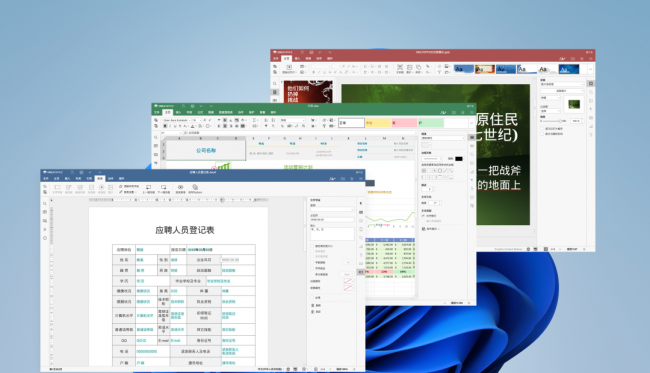The image size is (650, 373).
Task: Open key dropdown in document form settings panel
Action: pyautogui.click(x=332, y=209)
